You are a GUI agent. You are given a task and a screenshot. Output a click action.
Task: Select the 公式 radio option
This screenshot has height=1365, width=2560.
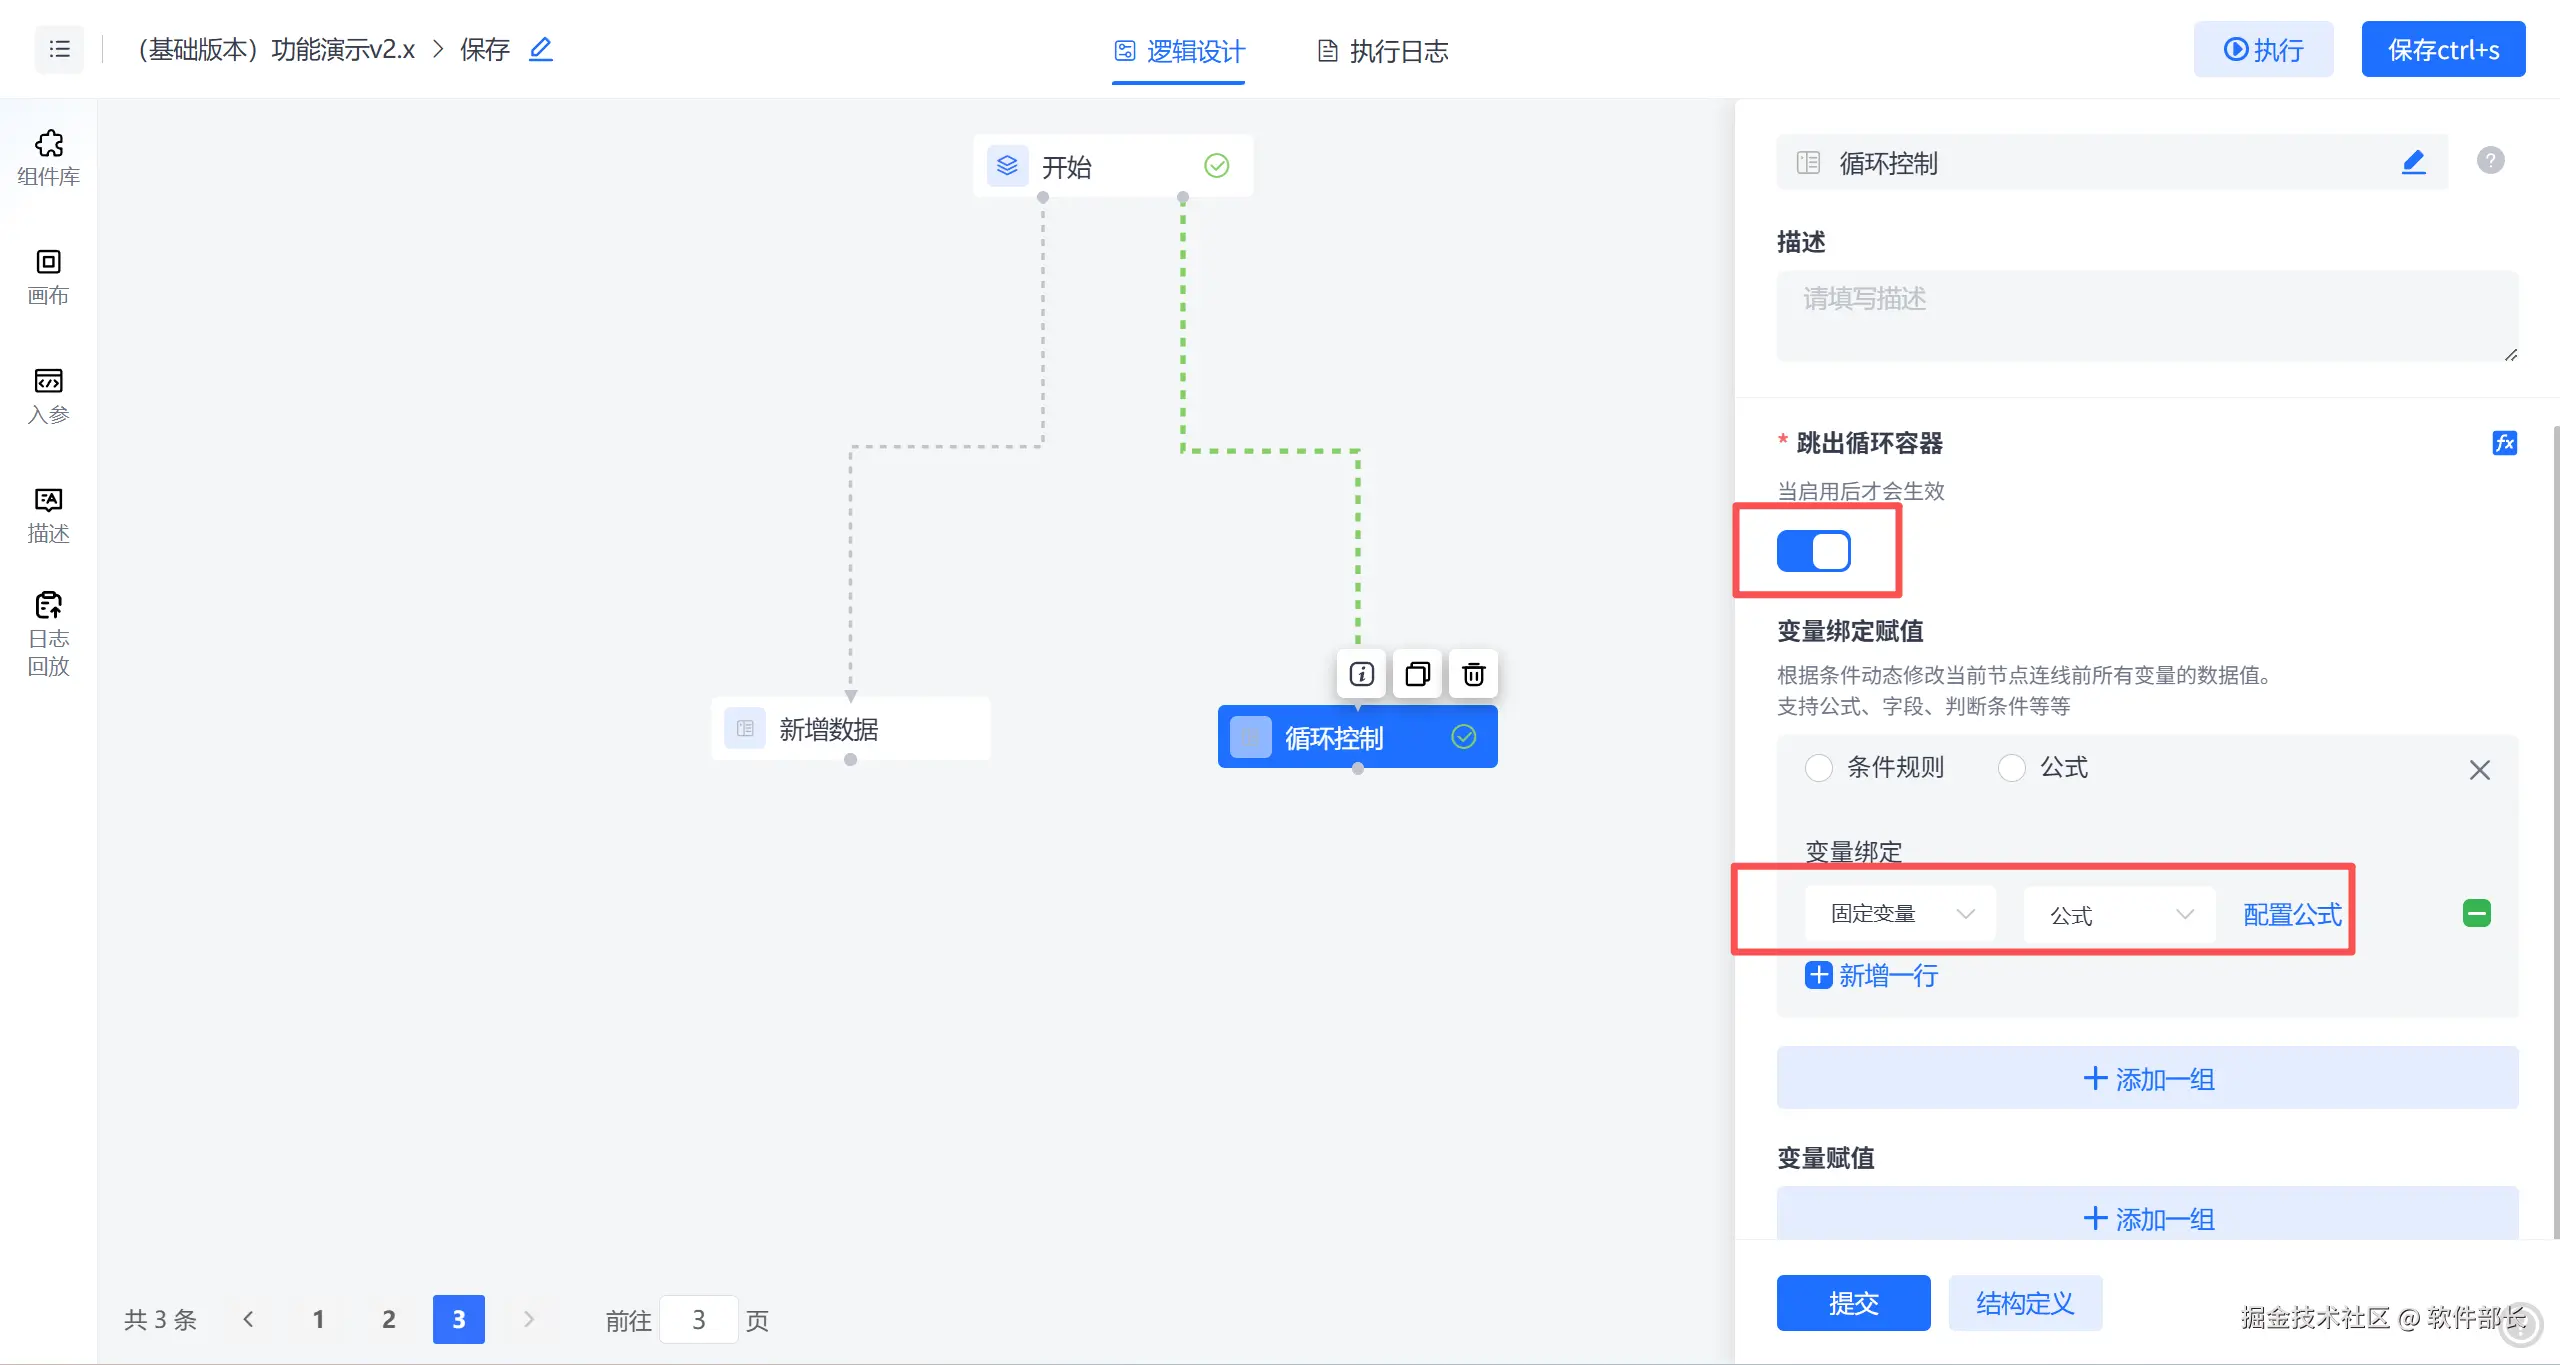pos(2012,768)
